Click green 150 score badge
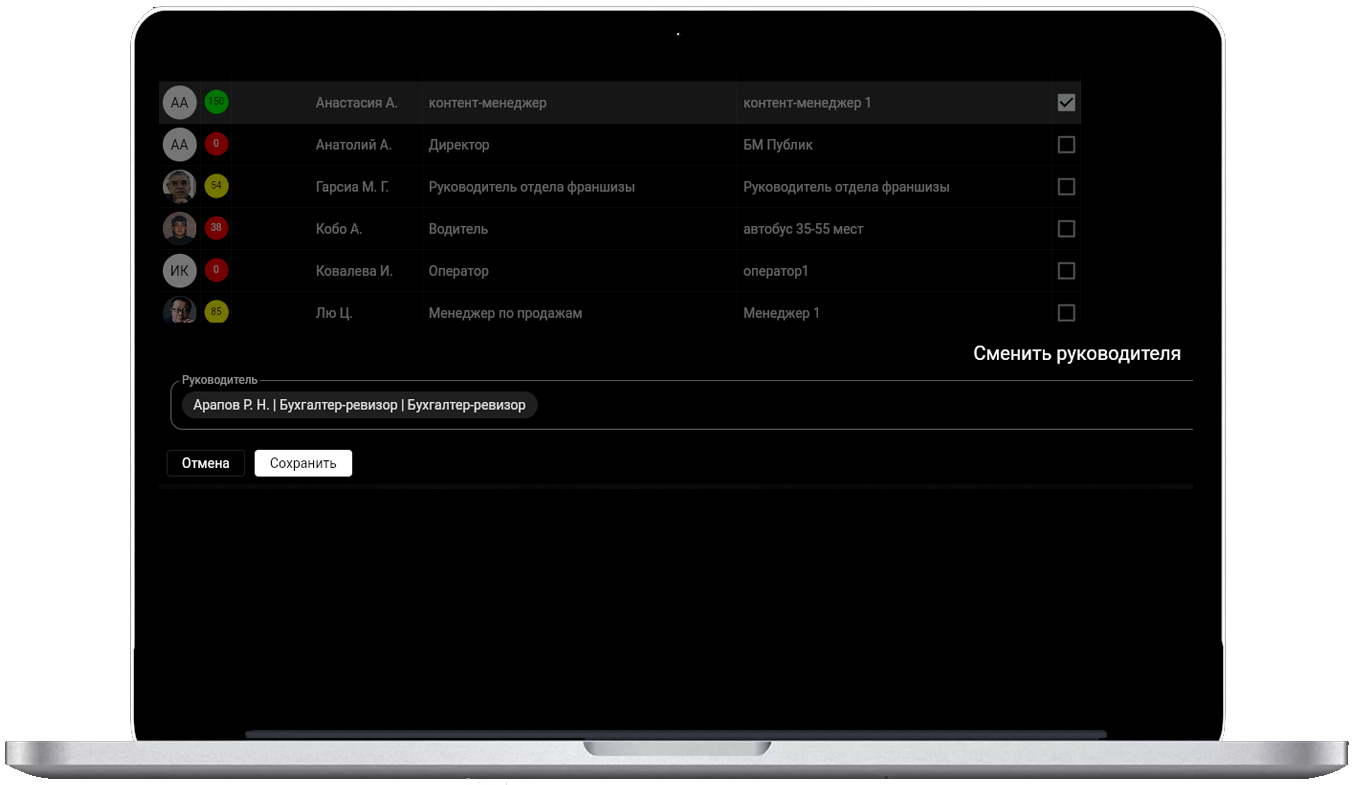Image resolution: width=1352 pixels, height=785 pixels. click(216, 102)
